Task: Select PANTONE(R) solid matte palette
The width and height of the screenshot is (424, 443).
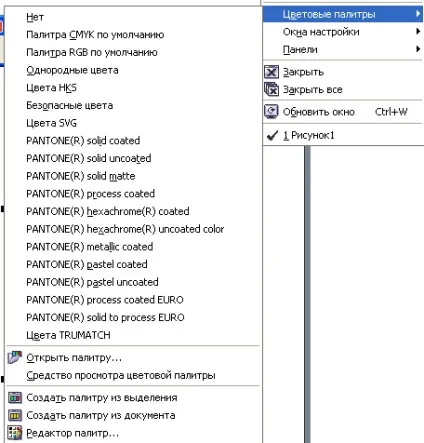Action: [133, 176]
